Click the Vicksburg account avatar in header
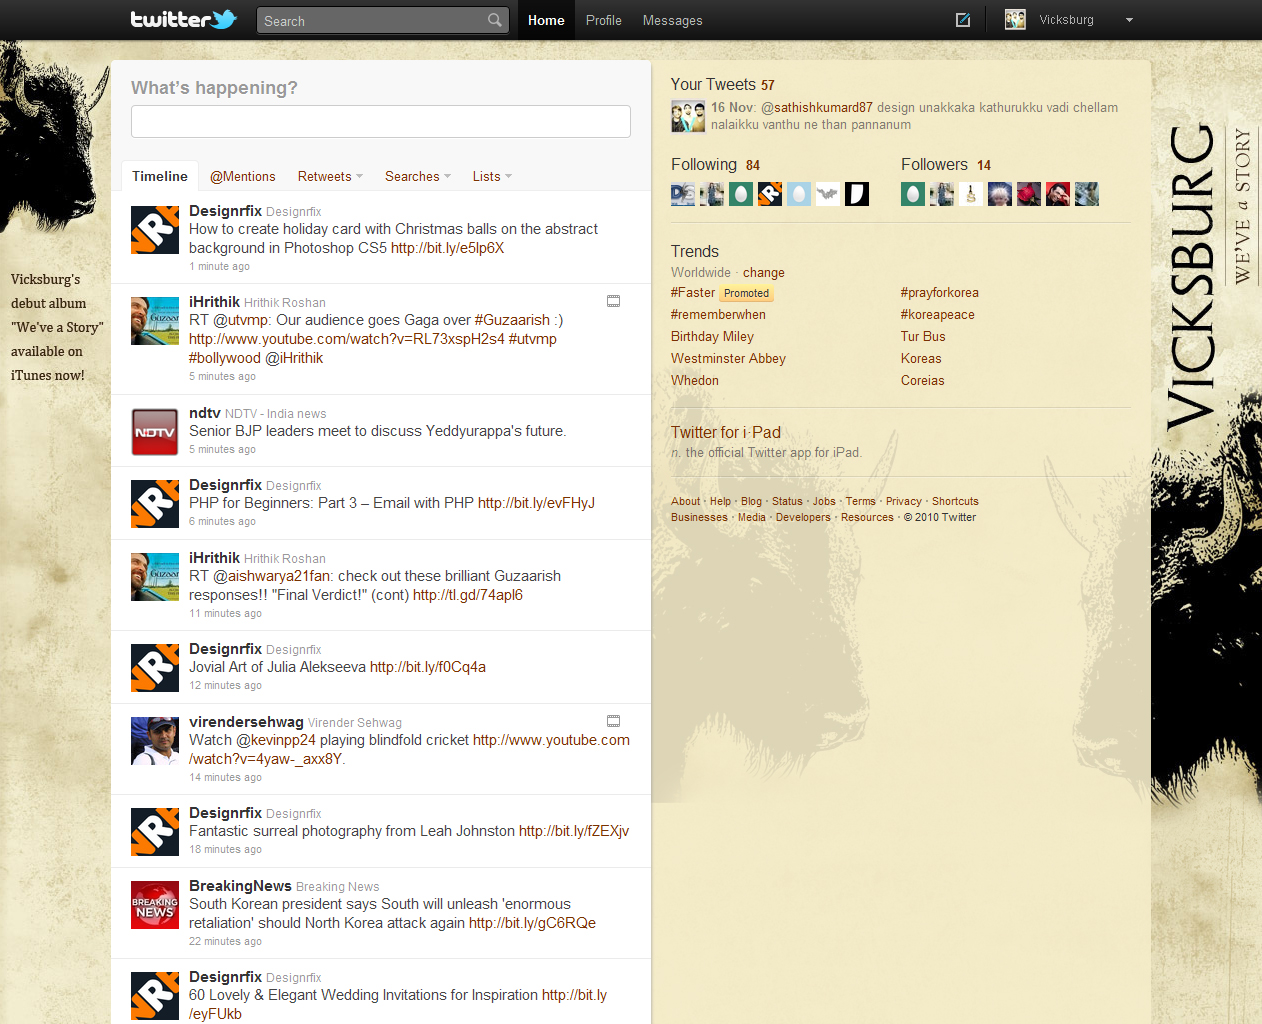1262x1024 pixels. (1015, 20)
